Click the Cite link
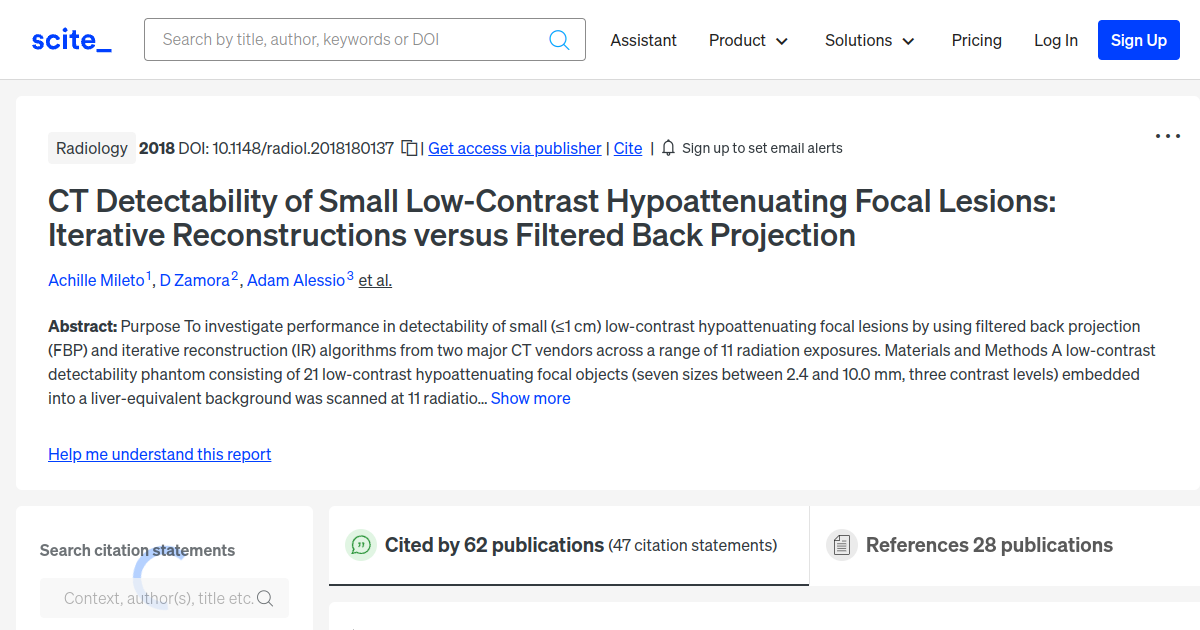Screen dimensions: 1200x630 [628, 148]
